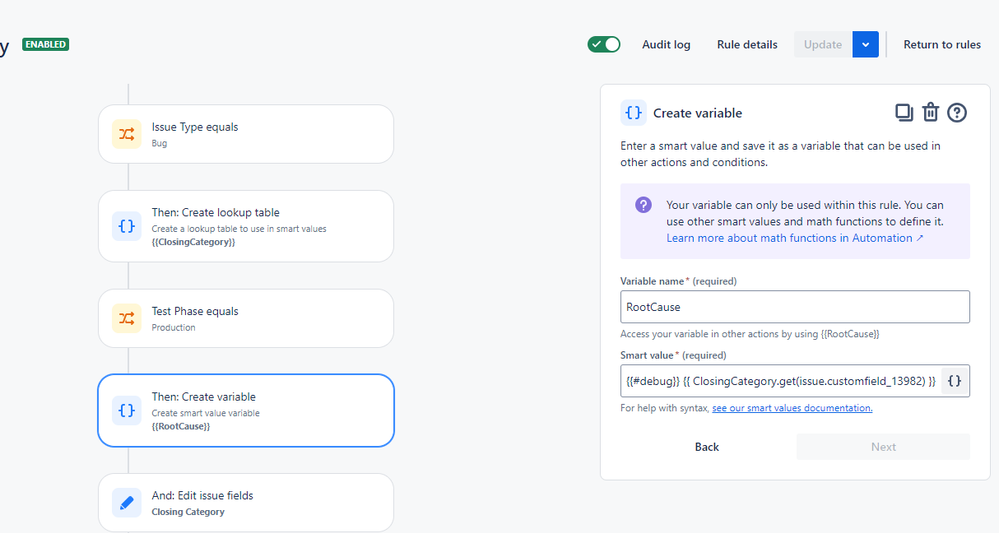Click the smart value curly braces button
Viewport: 999px width, 533px height.
tap(955, 381)
